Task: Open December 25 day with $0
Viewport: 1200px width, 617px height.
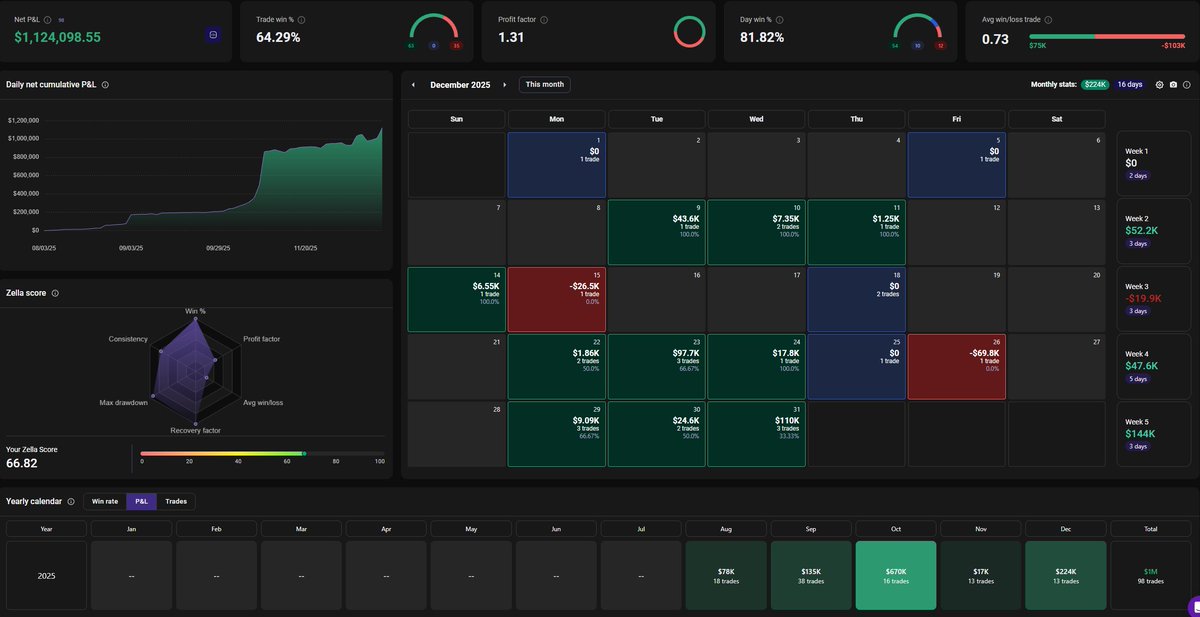Action: [856, 366]
